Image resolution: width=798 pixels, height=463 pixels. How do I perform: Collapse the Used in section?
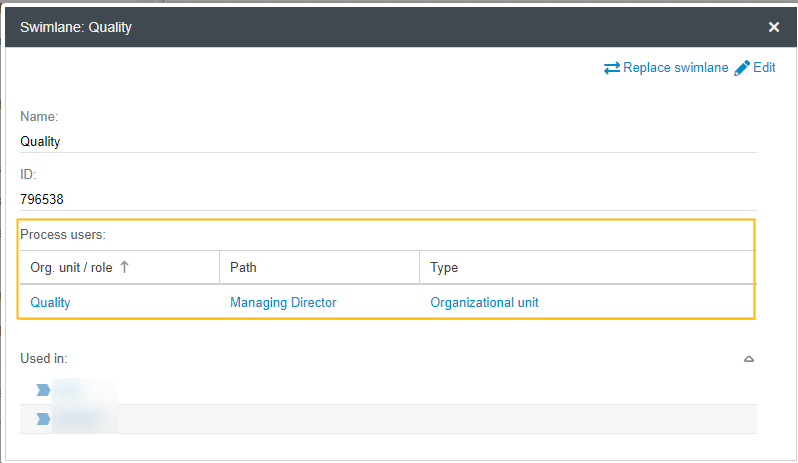tap(748, 358)
